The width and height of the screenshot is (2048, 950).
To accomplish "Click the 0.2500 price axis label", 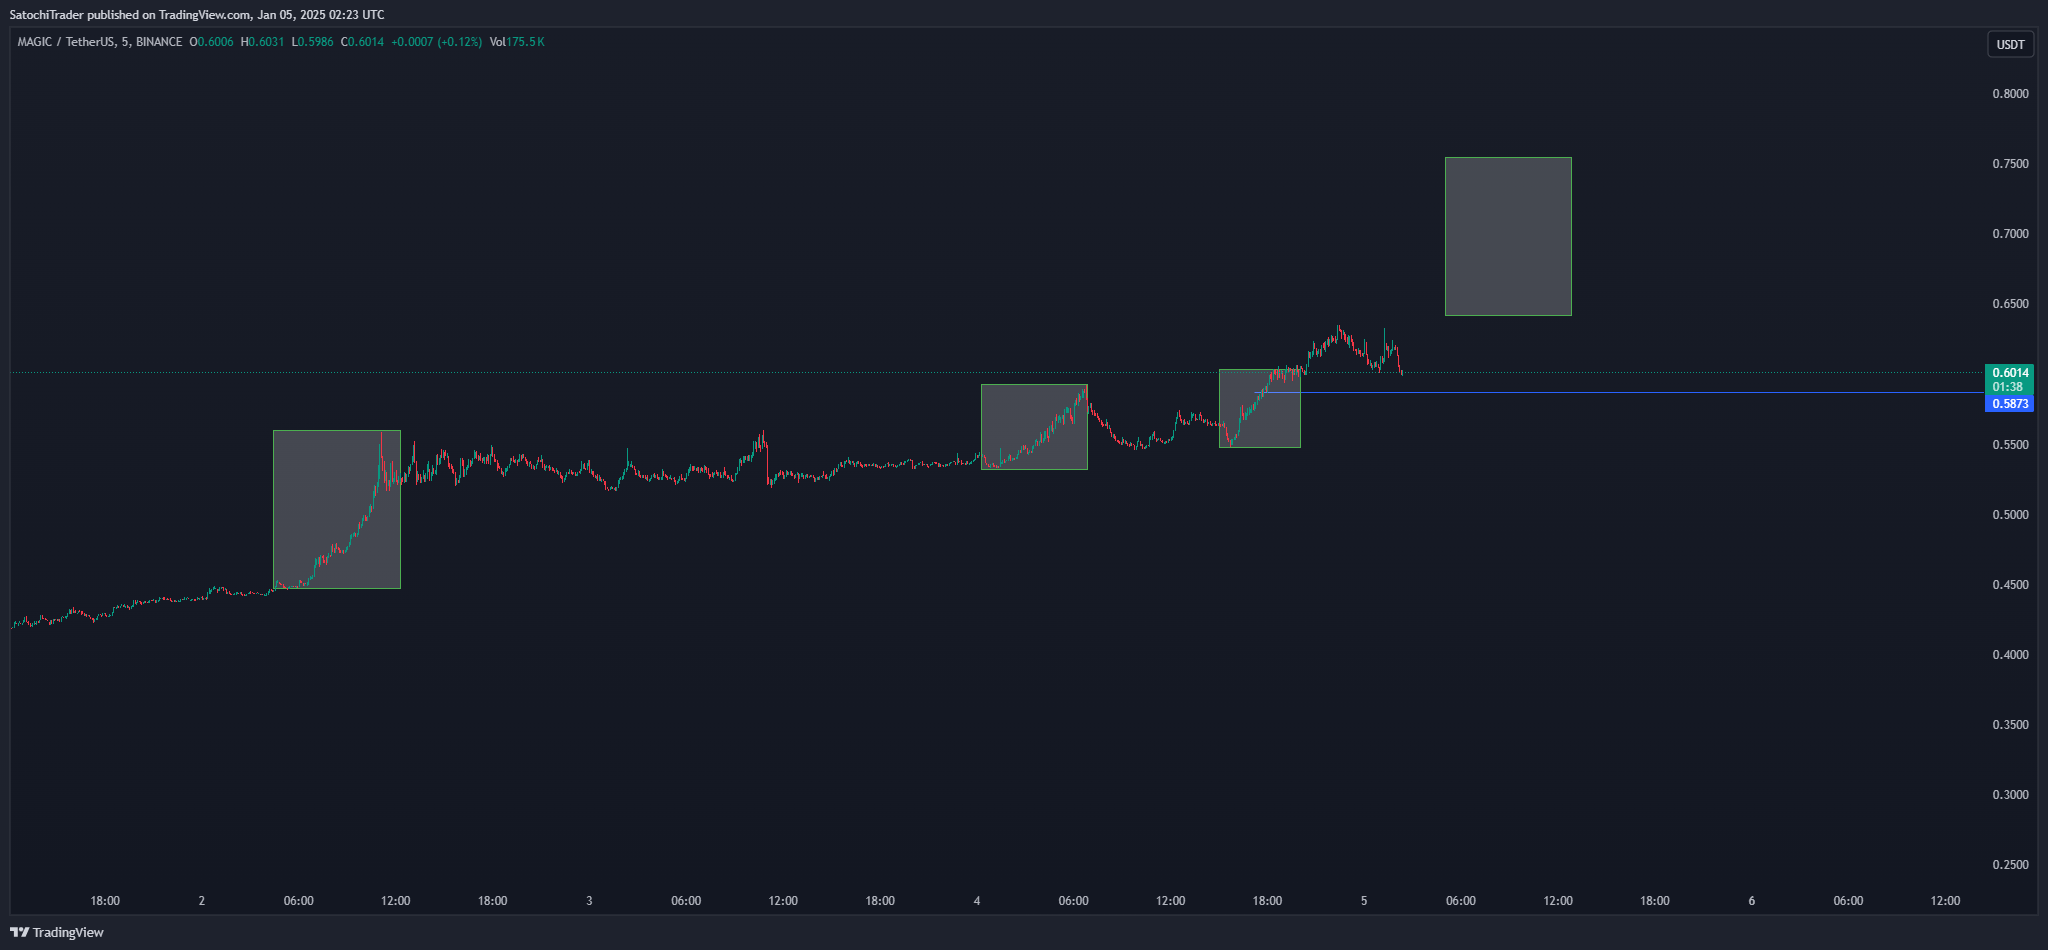I will 2010,865.
